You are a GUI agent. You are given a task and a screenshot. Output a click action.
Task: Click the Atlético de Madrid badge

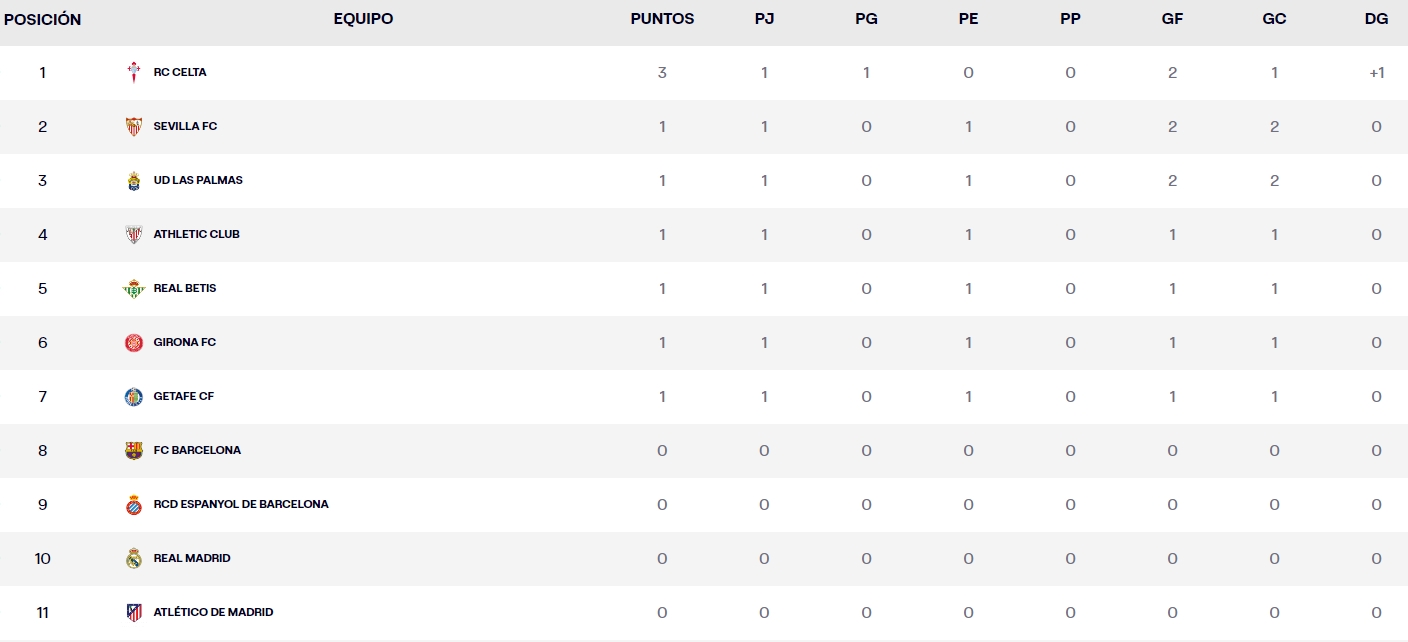point(134,613)
